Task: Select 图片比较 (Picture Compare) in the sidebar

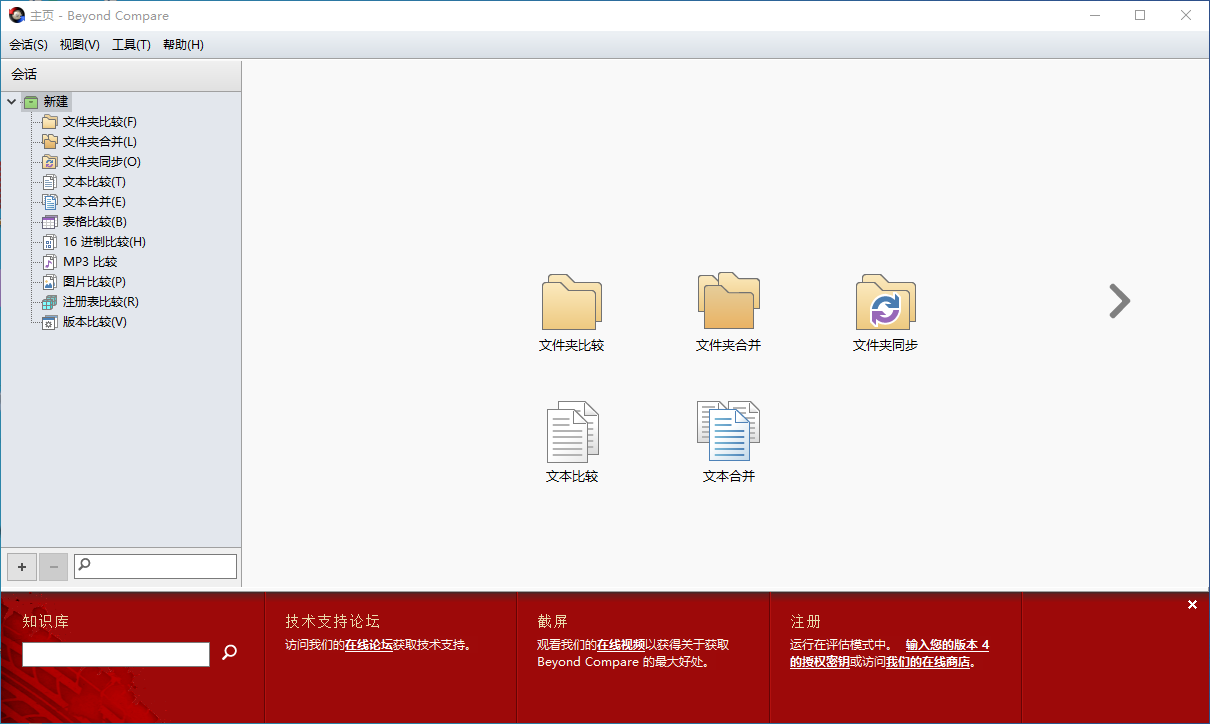Action: [93, 281]
